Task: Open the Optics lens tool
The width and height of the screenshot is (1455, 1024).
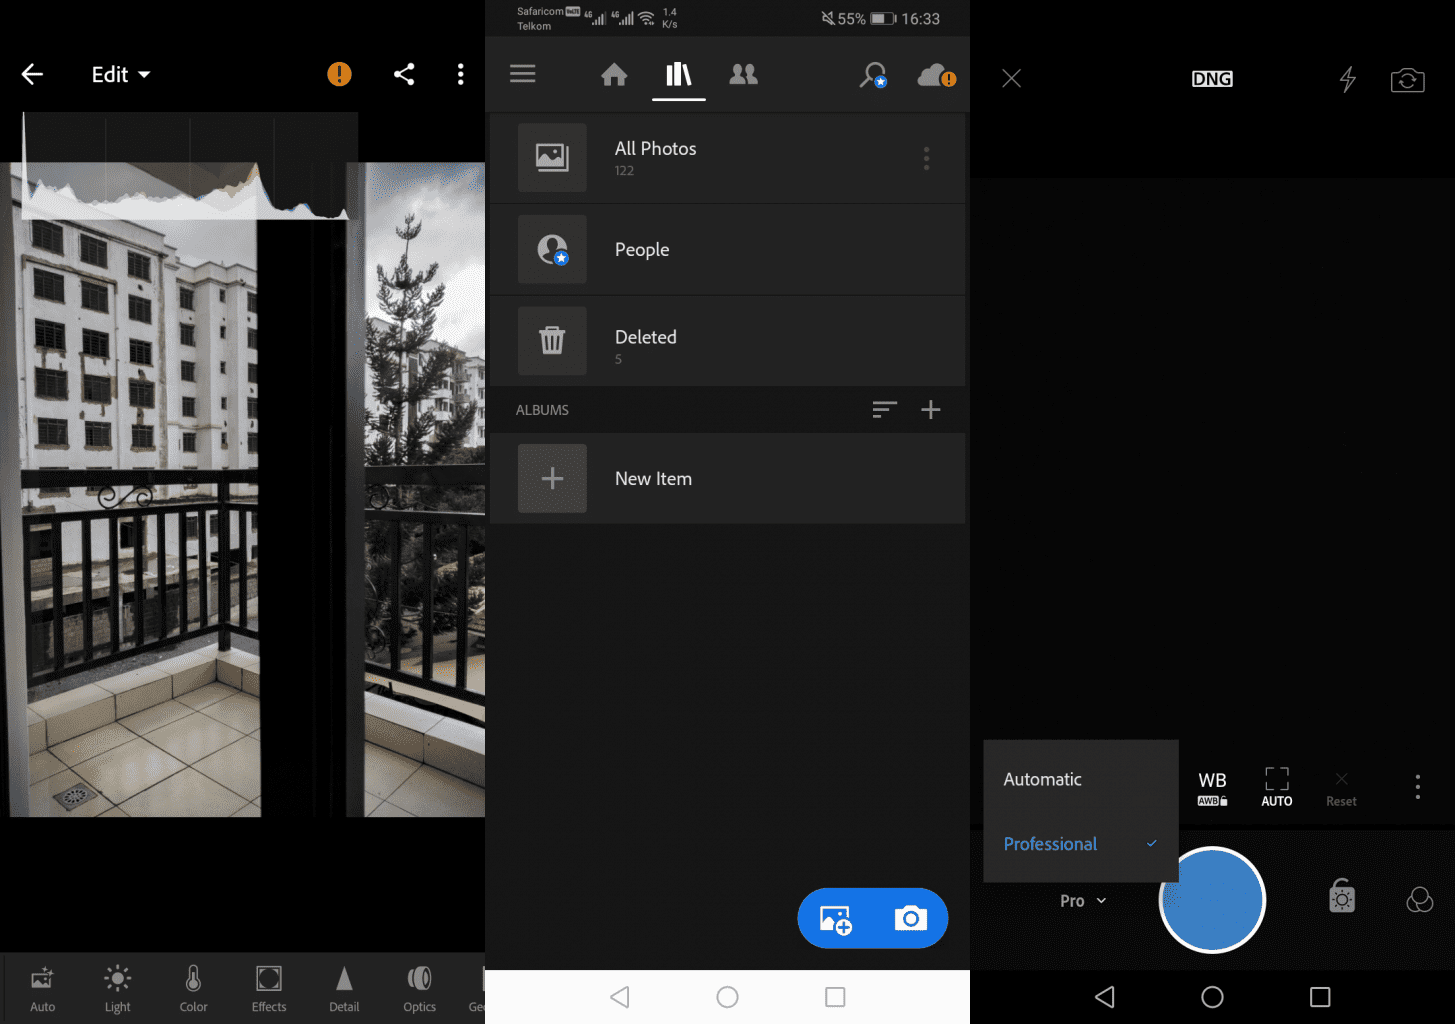Action: [x=419, y=988]
